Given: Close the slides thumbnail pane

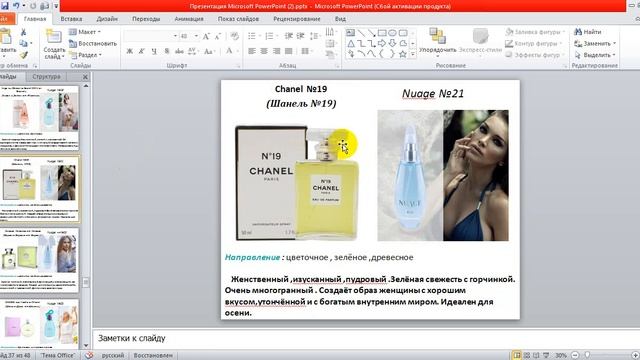Looking at the screenshot, I should 85,77.
